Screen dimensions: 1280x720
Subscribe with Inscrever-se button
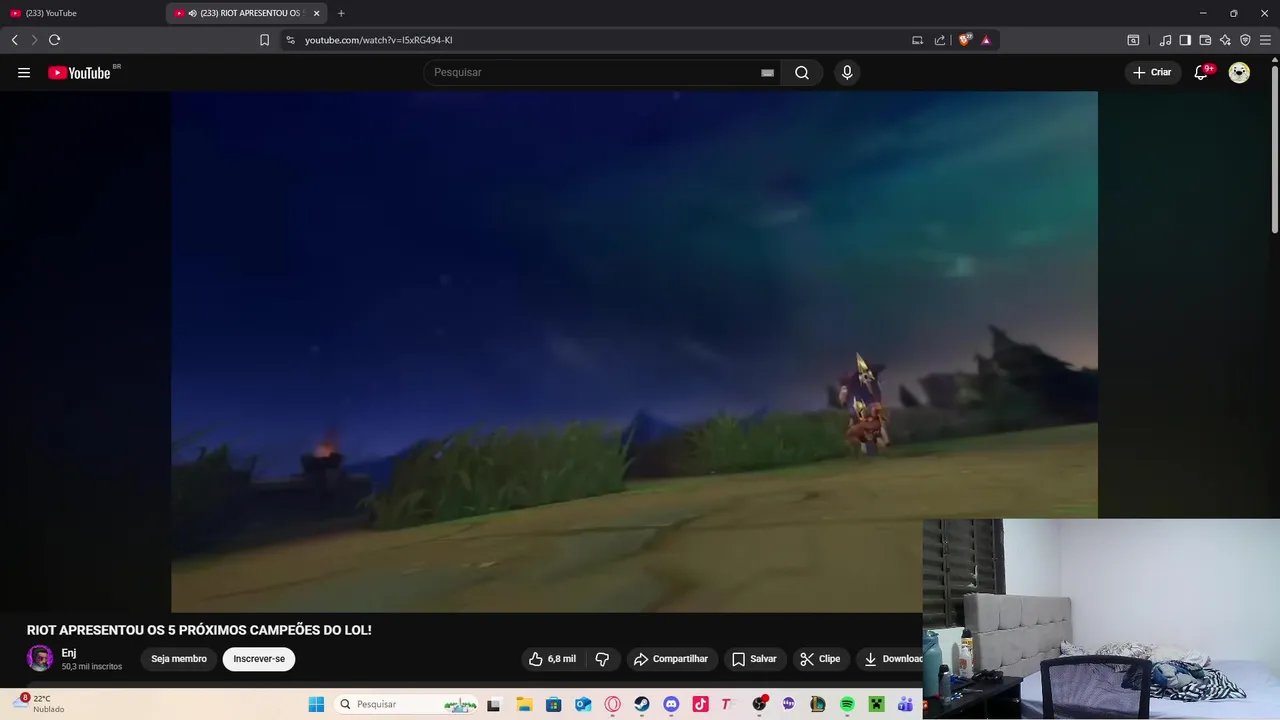point(259,659)
